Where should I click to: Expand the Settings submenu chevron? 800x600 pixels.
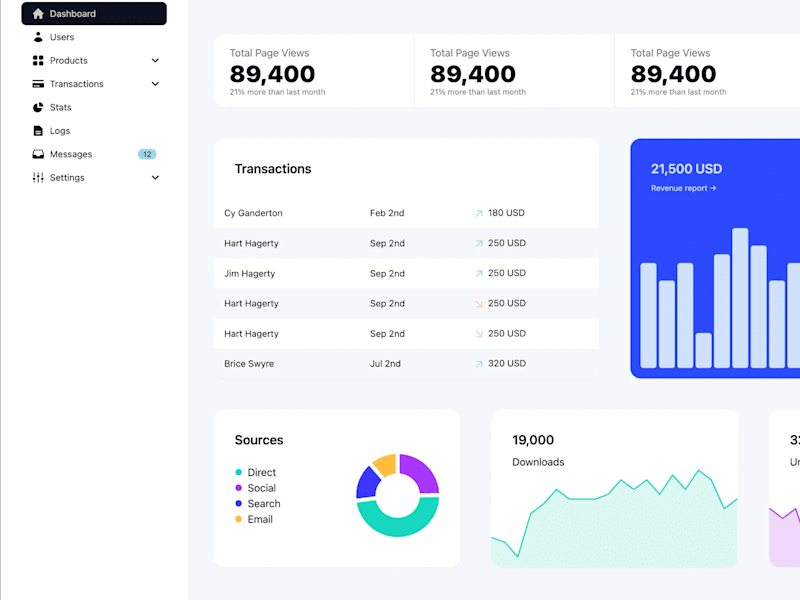point(155,178)
